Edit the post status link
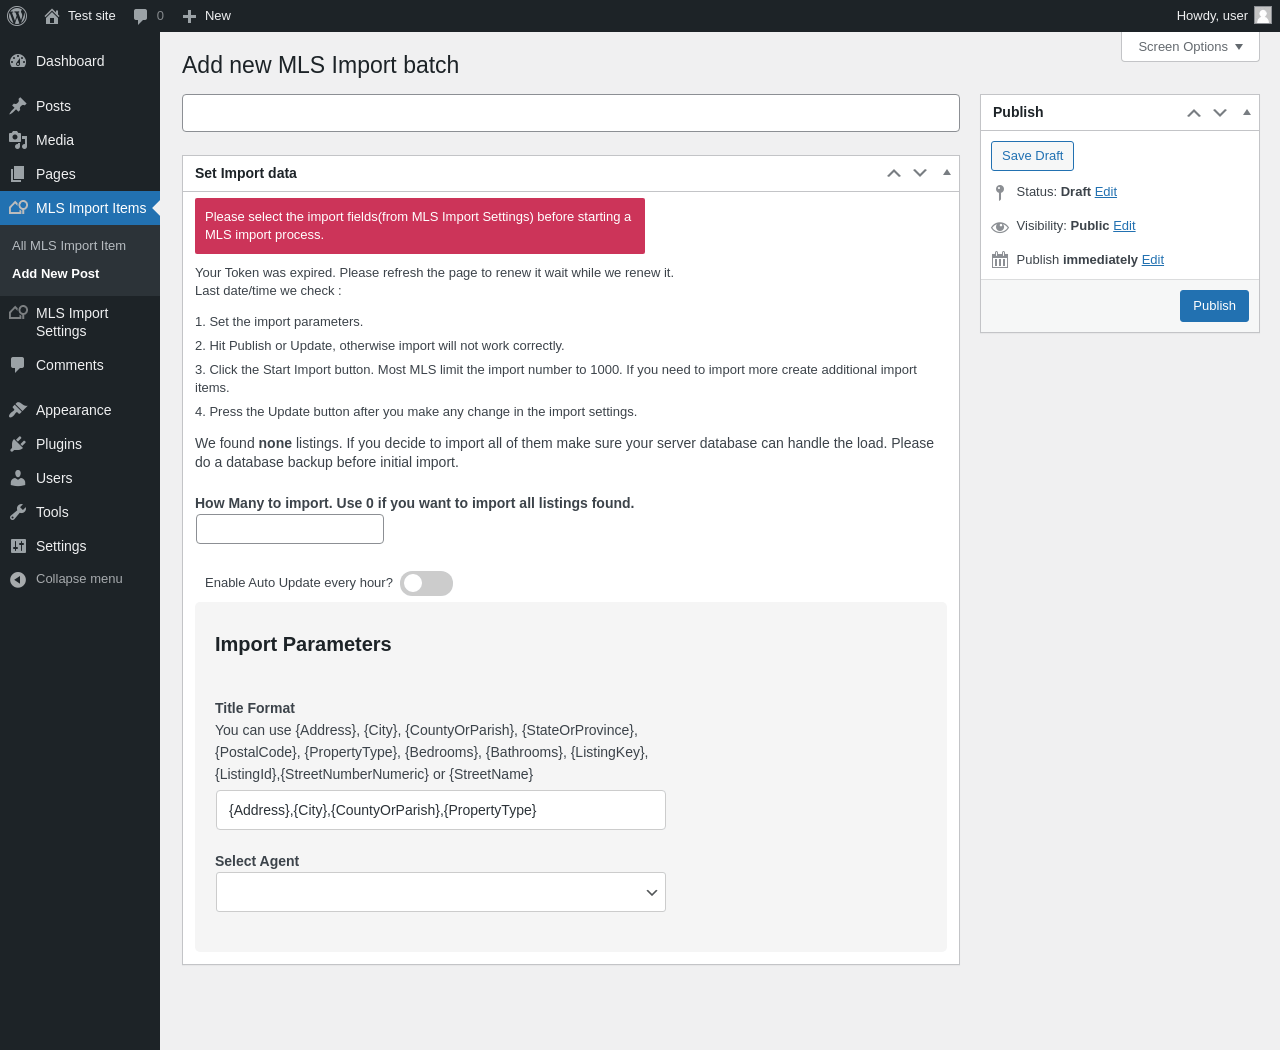This screenshot has height=1050, width=1280. click(1106, 192)
